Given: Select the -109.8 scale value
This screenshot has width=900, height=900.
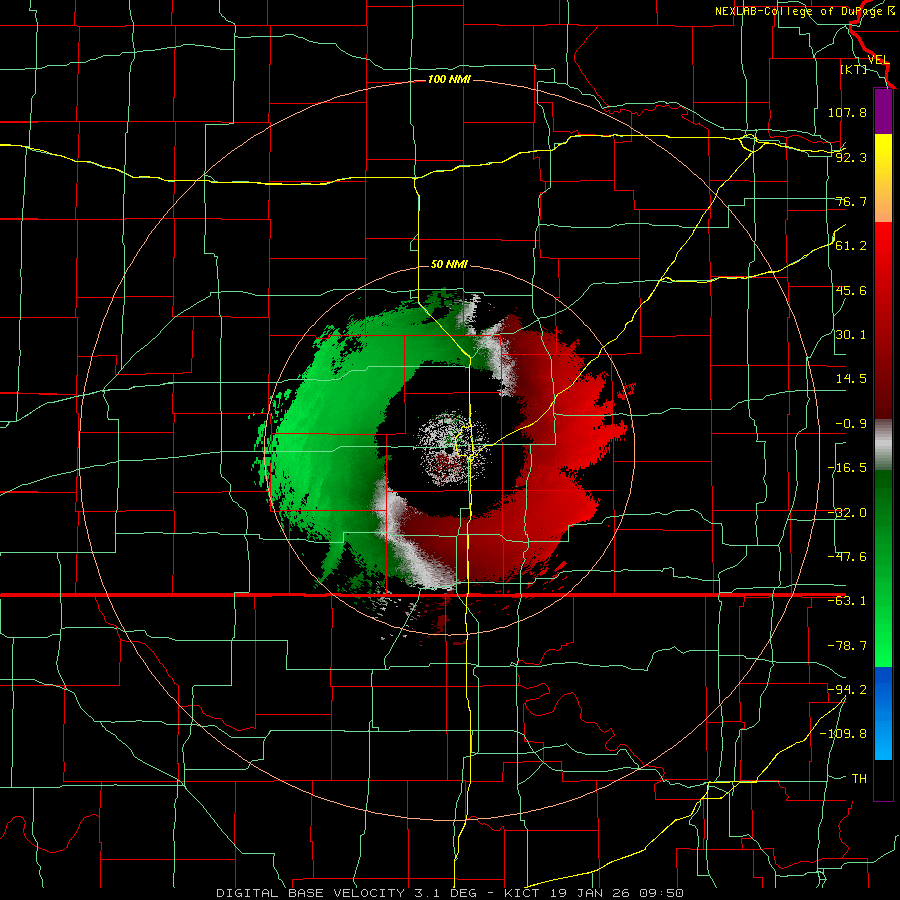Looking at the screenshot, I should pyautogui.click(x=843, y=734).
